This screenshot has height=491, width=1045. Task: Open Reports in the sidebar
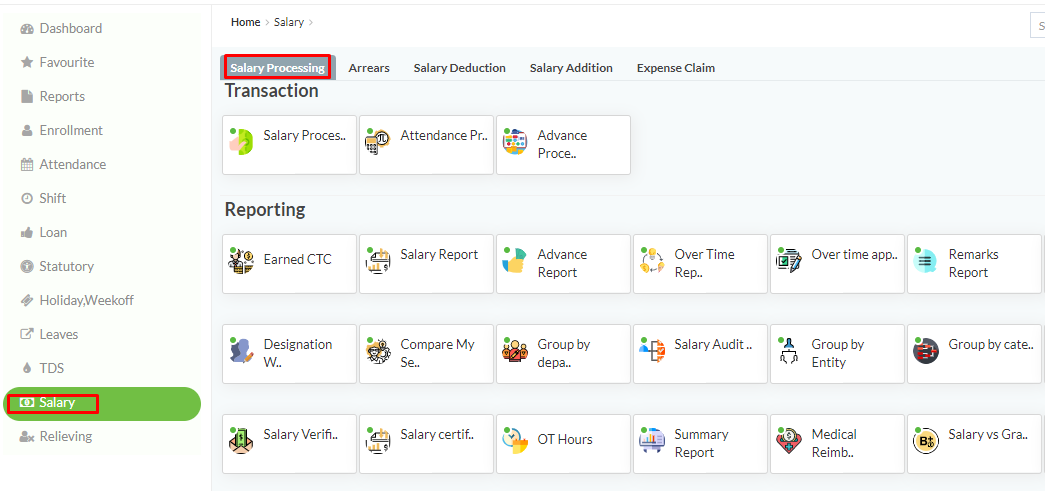click(53, 97)
